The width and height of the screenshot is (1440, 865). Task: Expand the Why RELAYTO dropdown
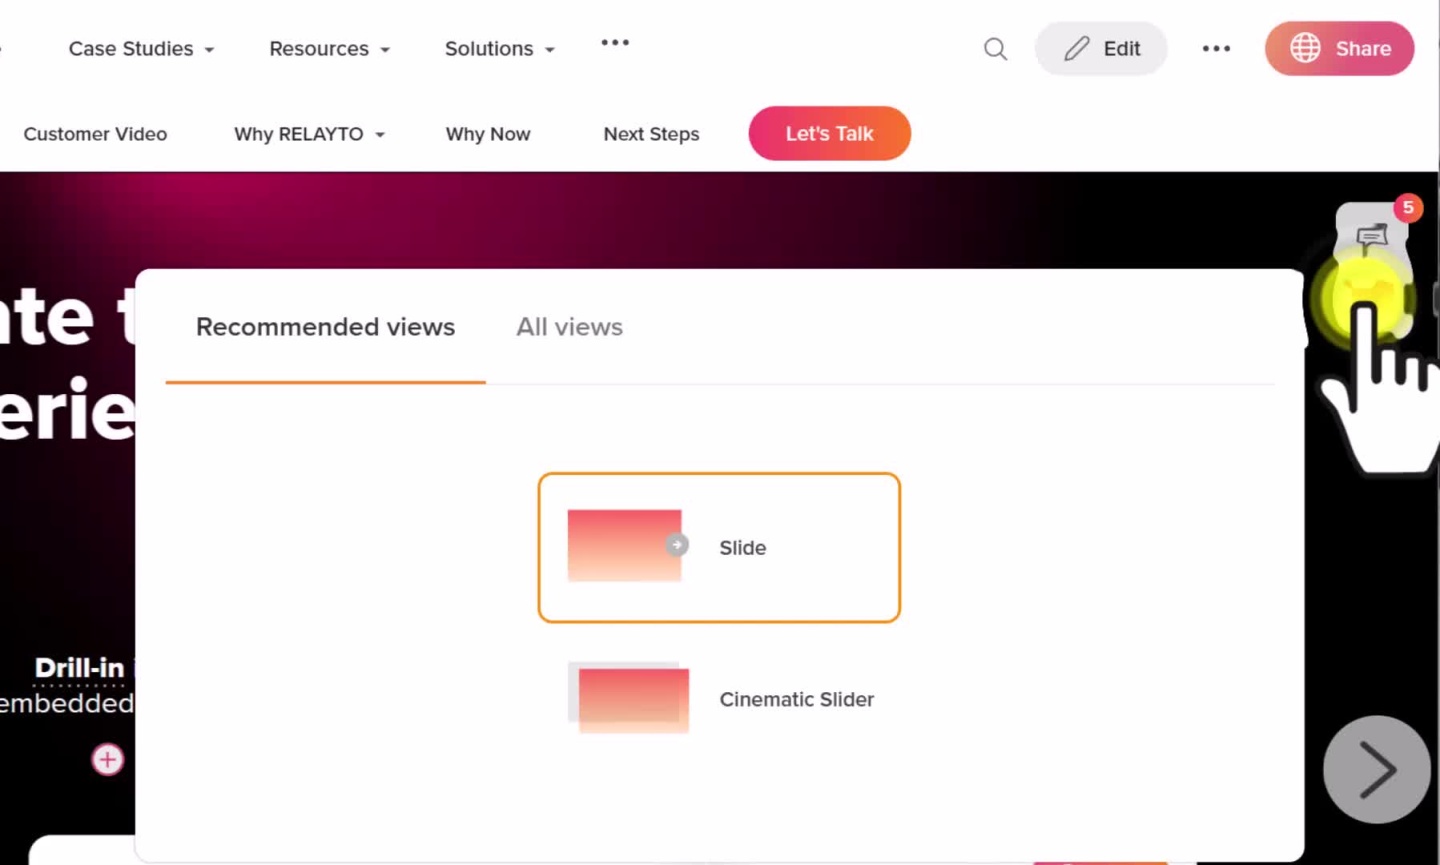[x=309, y=134]
